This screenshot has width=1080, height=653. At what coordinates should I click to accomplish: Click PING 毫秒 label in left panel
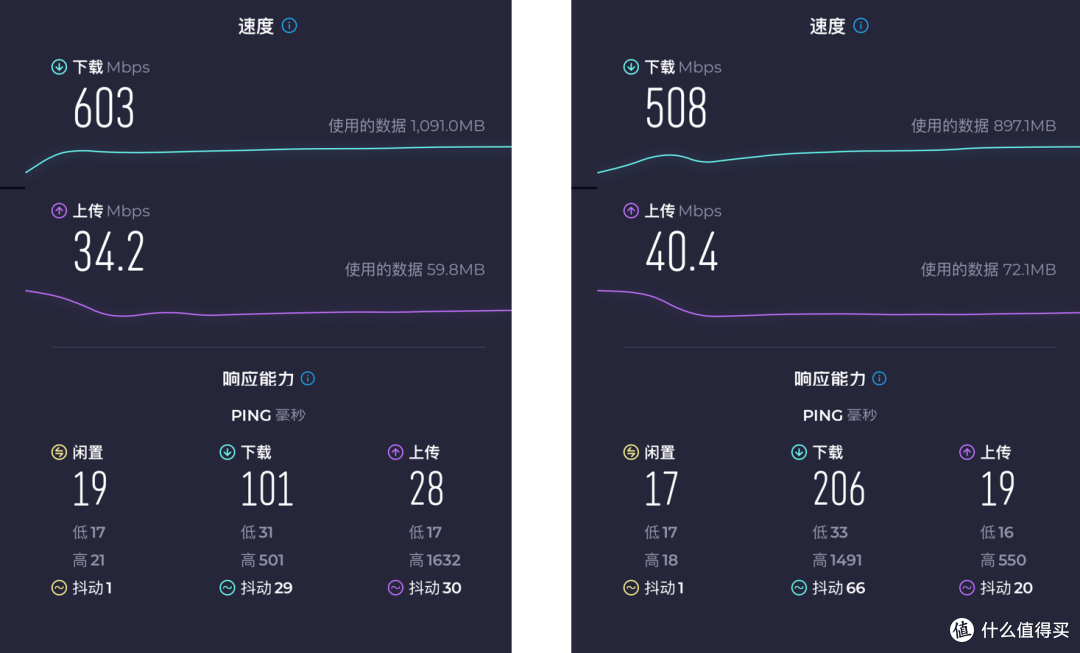268,415
